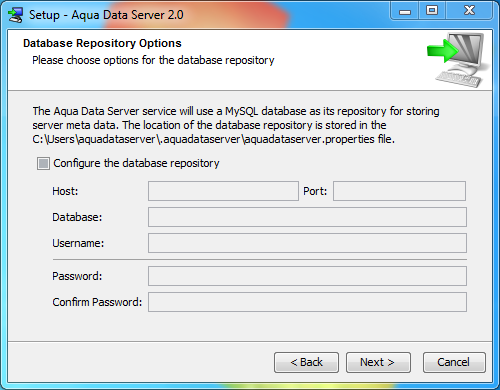Click the Setup - Aqua Data Server title text
The height and width of the screenshot is (390, 500).
106,15
